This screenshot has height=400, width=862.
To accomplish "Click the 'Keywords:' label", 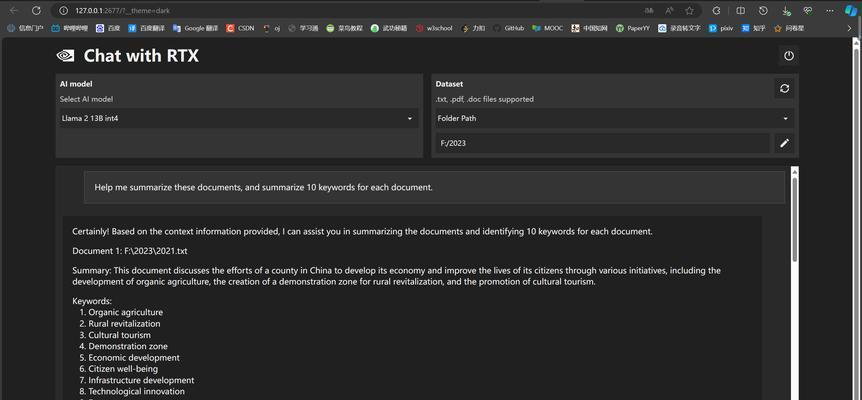I will pyautogui.click(x=92, y=301).
